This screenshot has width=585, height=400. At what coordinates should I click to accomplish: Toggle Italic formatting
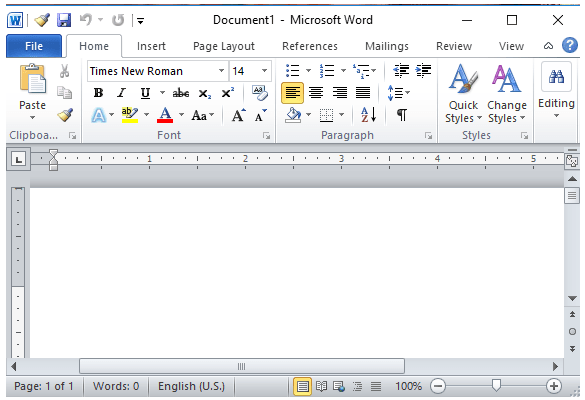point(122,93)
